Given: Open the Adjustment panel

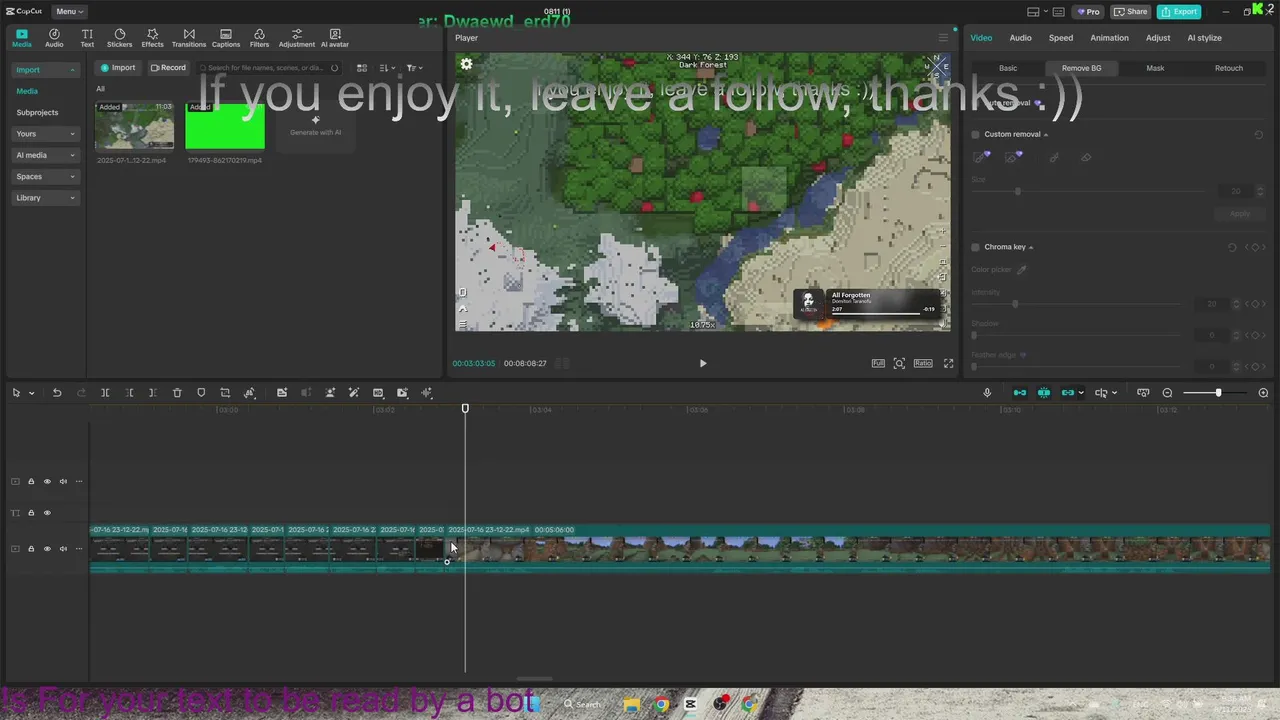Looking at the screenshot, I should 296,38.
